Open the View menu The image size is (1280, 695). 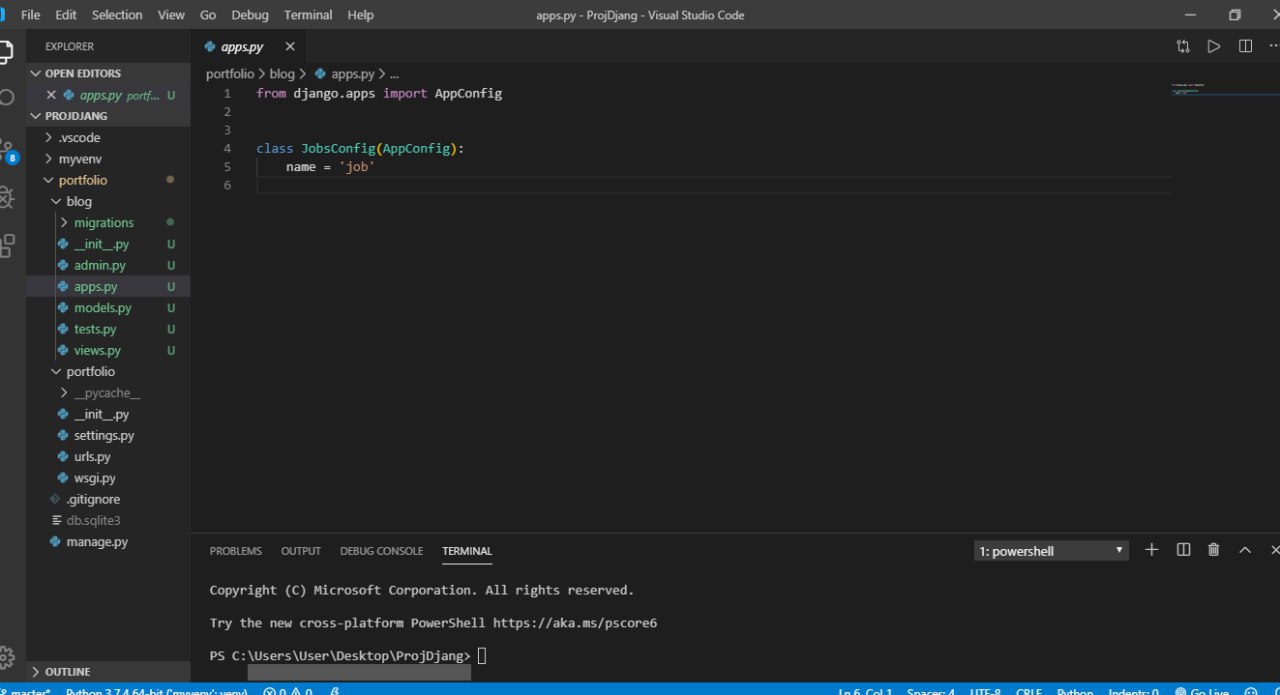171,15
